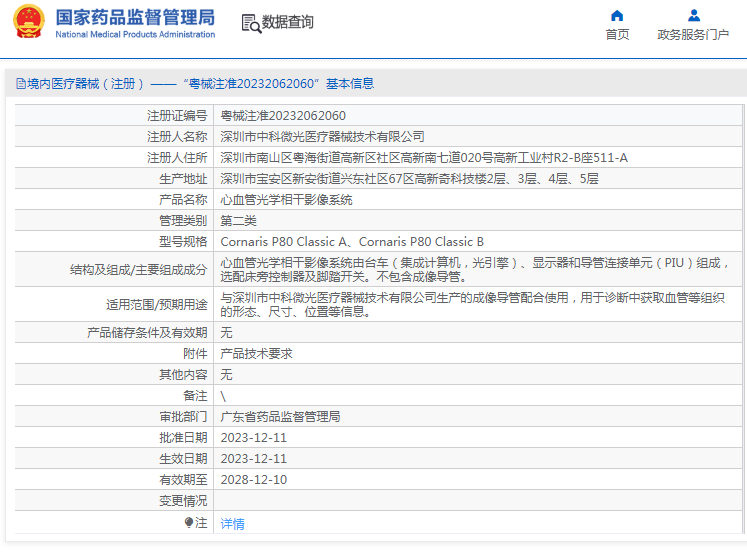
Task: Select product name 心血管光学相干影像系统
Action: pos(286,200)
